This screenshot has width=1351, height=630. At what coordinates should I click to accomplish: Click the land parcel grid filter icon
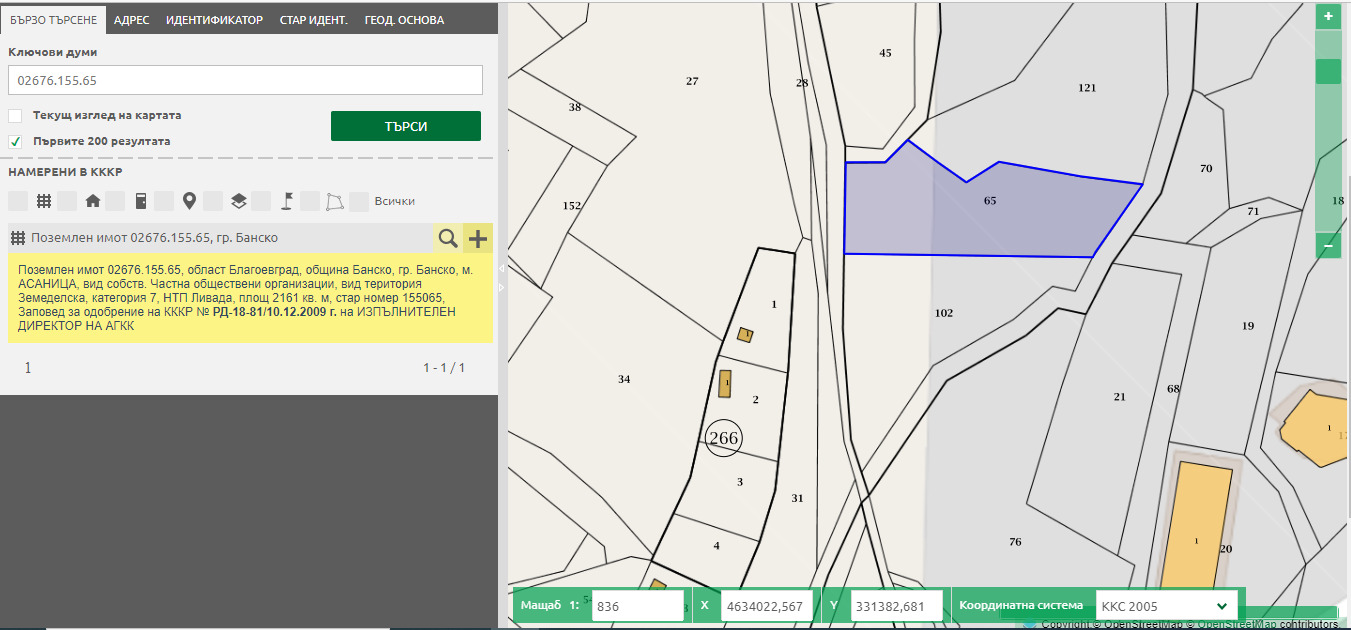[44, 201]
